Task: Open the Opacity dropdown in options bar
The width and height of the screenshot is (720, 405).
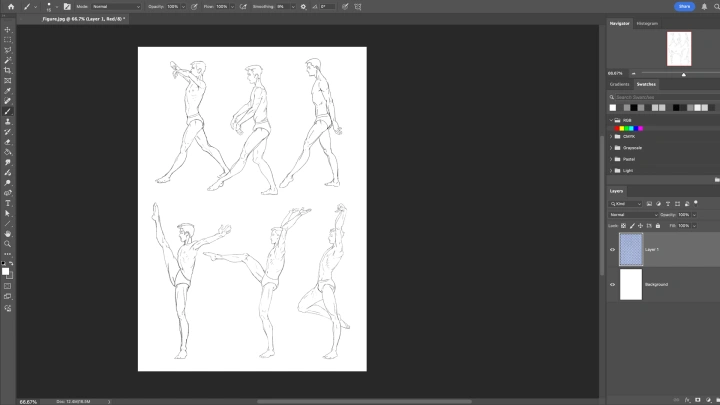Action: (183, 6)
